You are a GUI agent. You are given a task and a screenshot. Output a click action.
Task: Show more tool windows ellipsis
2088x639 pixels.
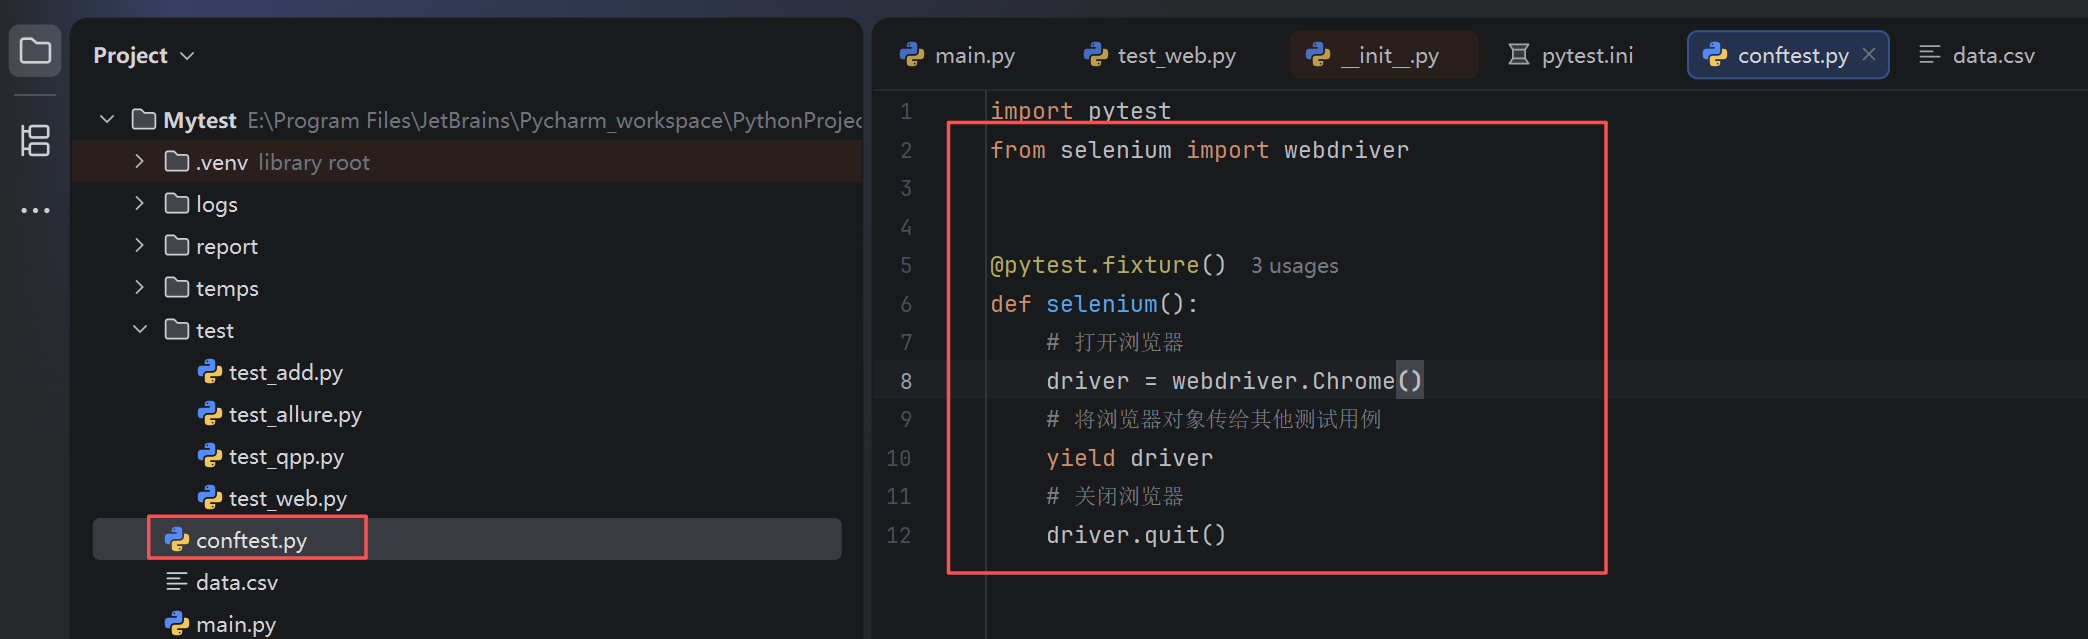pos(35,210)
